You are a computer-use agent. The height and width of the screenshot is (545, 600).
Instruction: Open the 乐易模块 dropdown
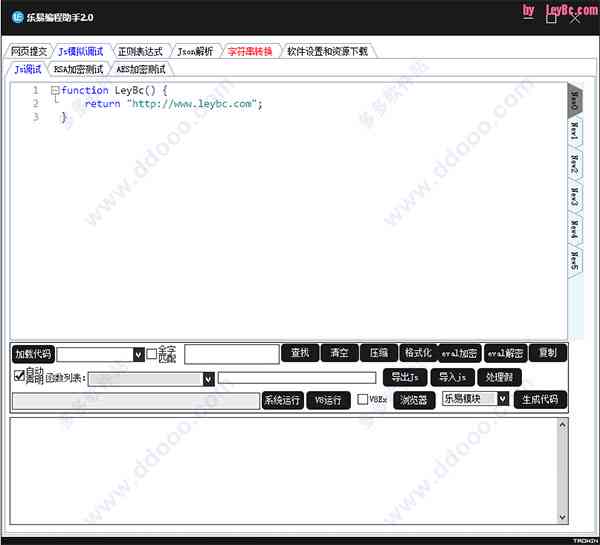tap(503, 399)
